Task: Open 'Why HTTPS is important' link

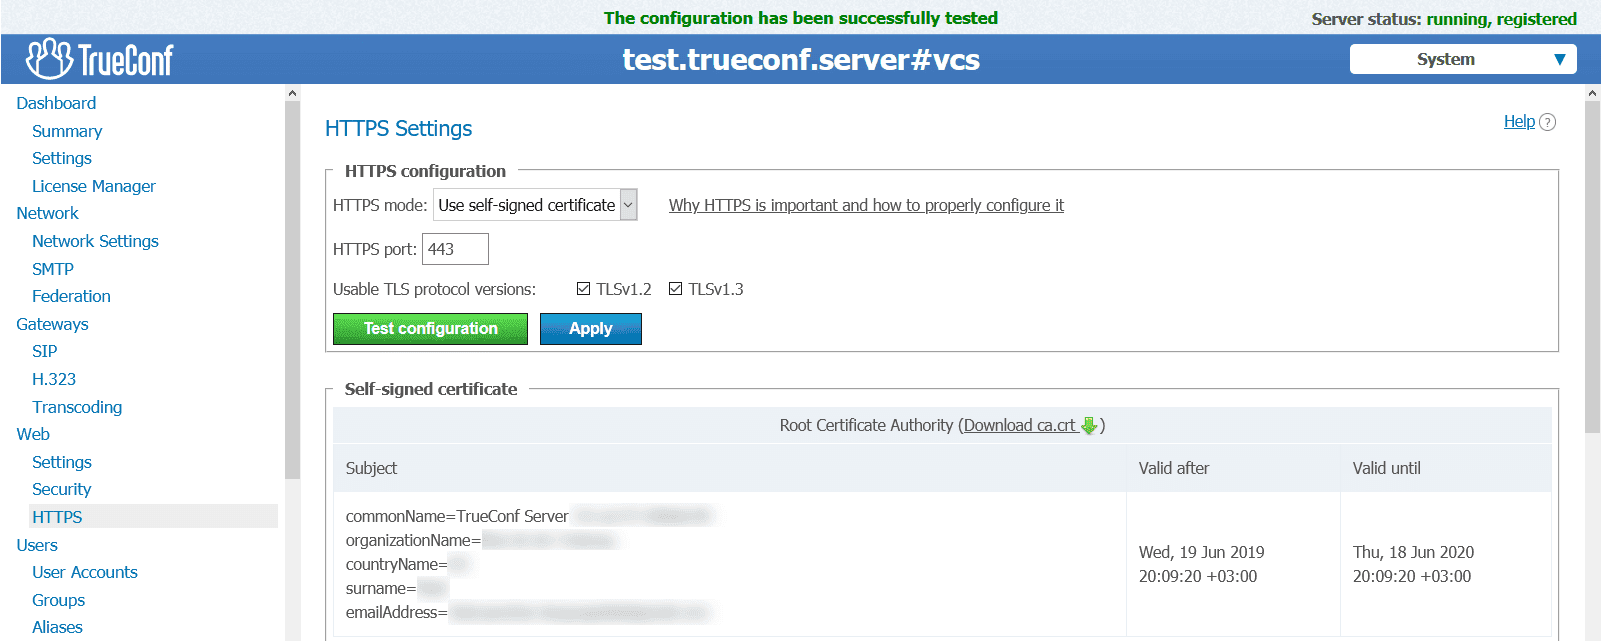Action: click(x=866, y=205)
